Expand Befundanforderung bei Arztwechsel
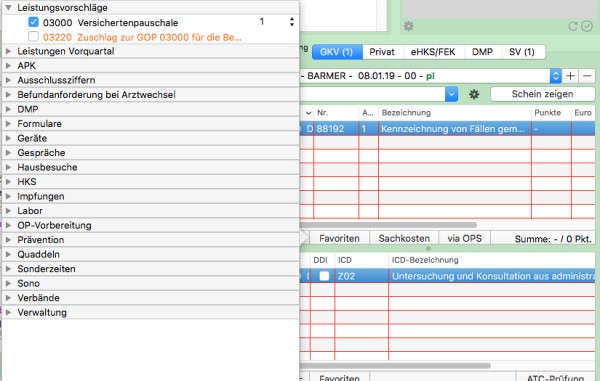This screenshot has width=600, height=381. (x=8, y=94)
